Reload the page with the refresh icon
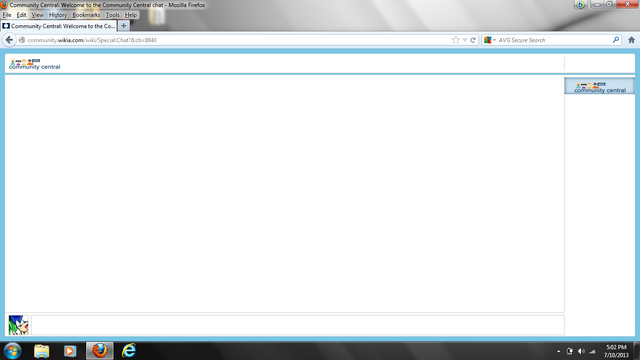Viewport: 640px width, 360px height. pos(473,40)
